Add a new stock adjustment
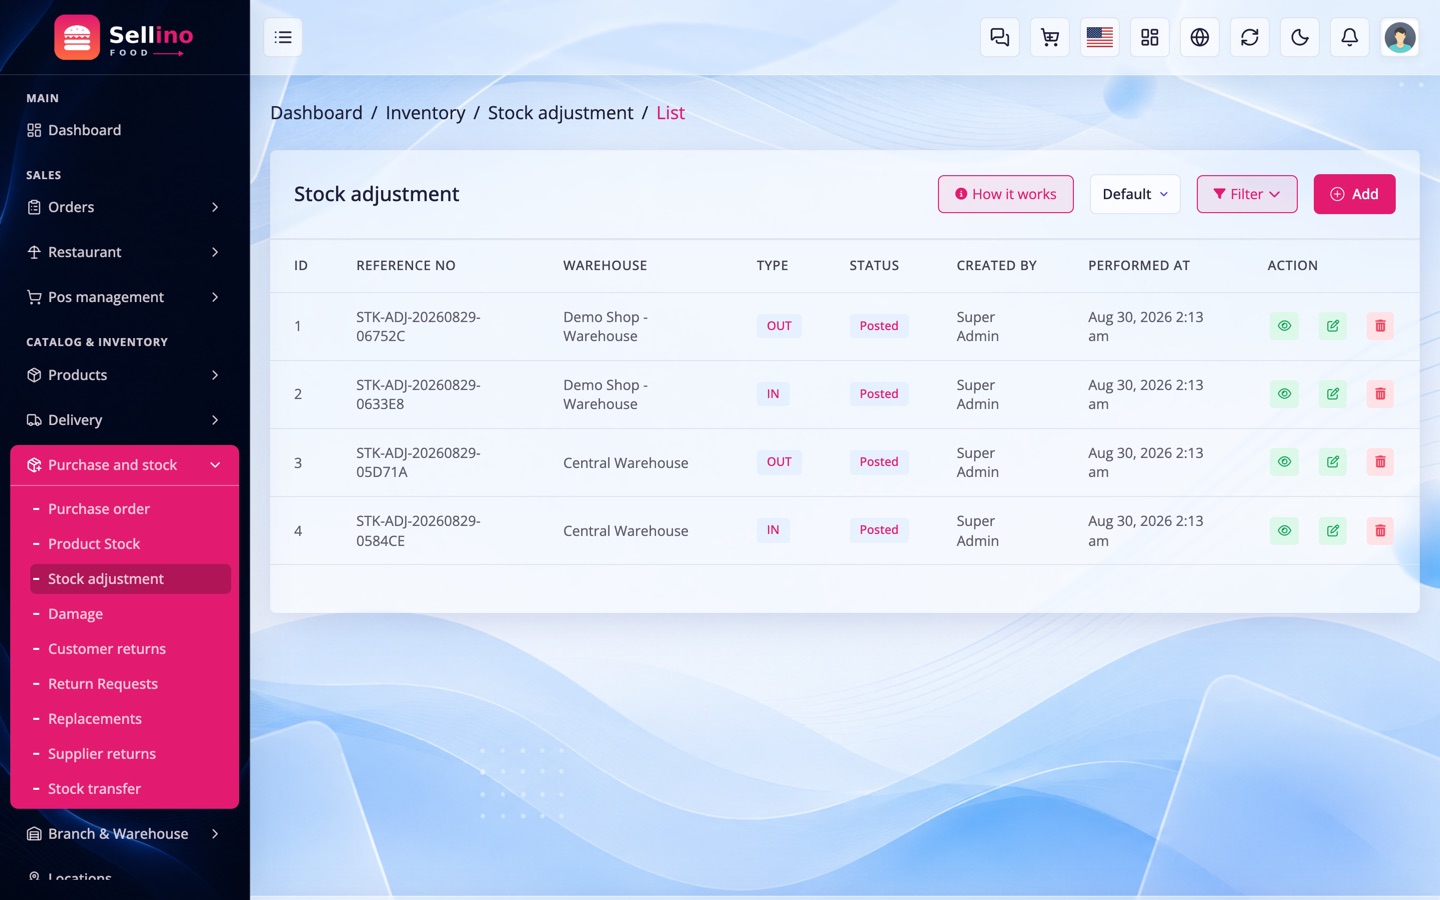 1354,194
